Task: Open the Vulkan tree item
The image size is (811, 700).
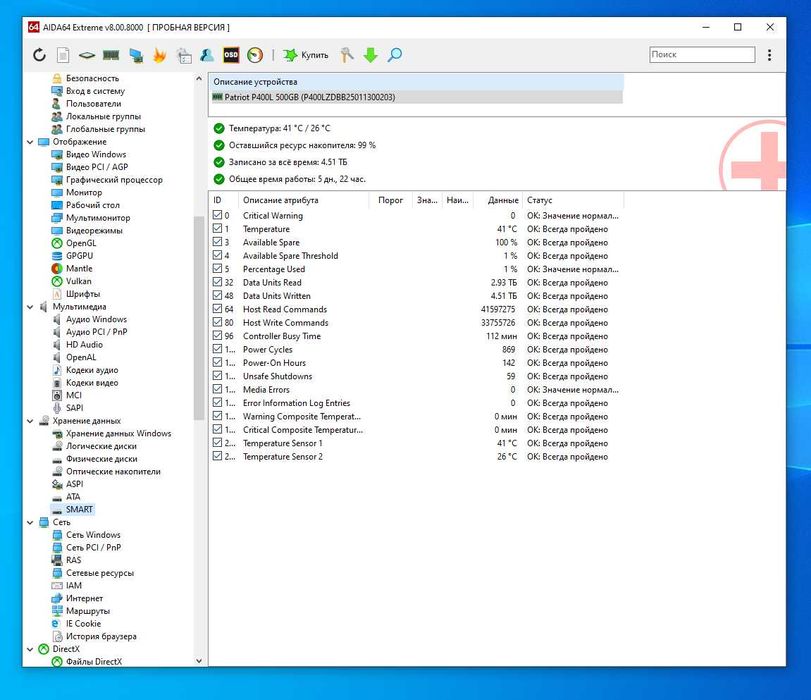Action: click(78, 281)
